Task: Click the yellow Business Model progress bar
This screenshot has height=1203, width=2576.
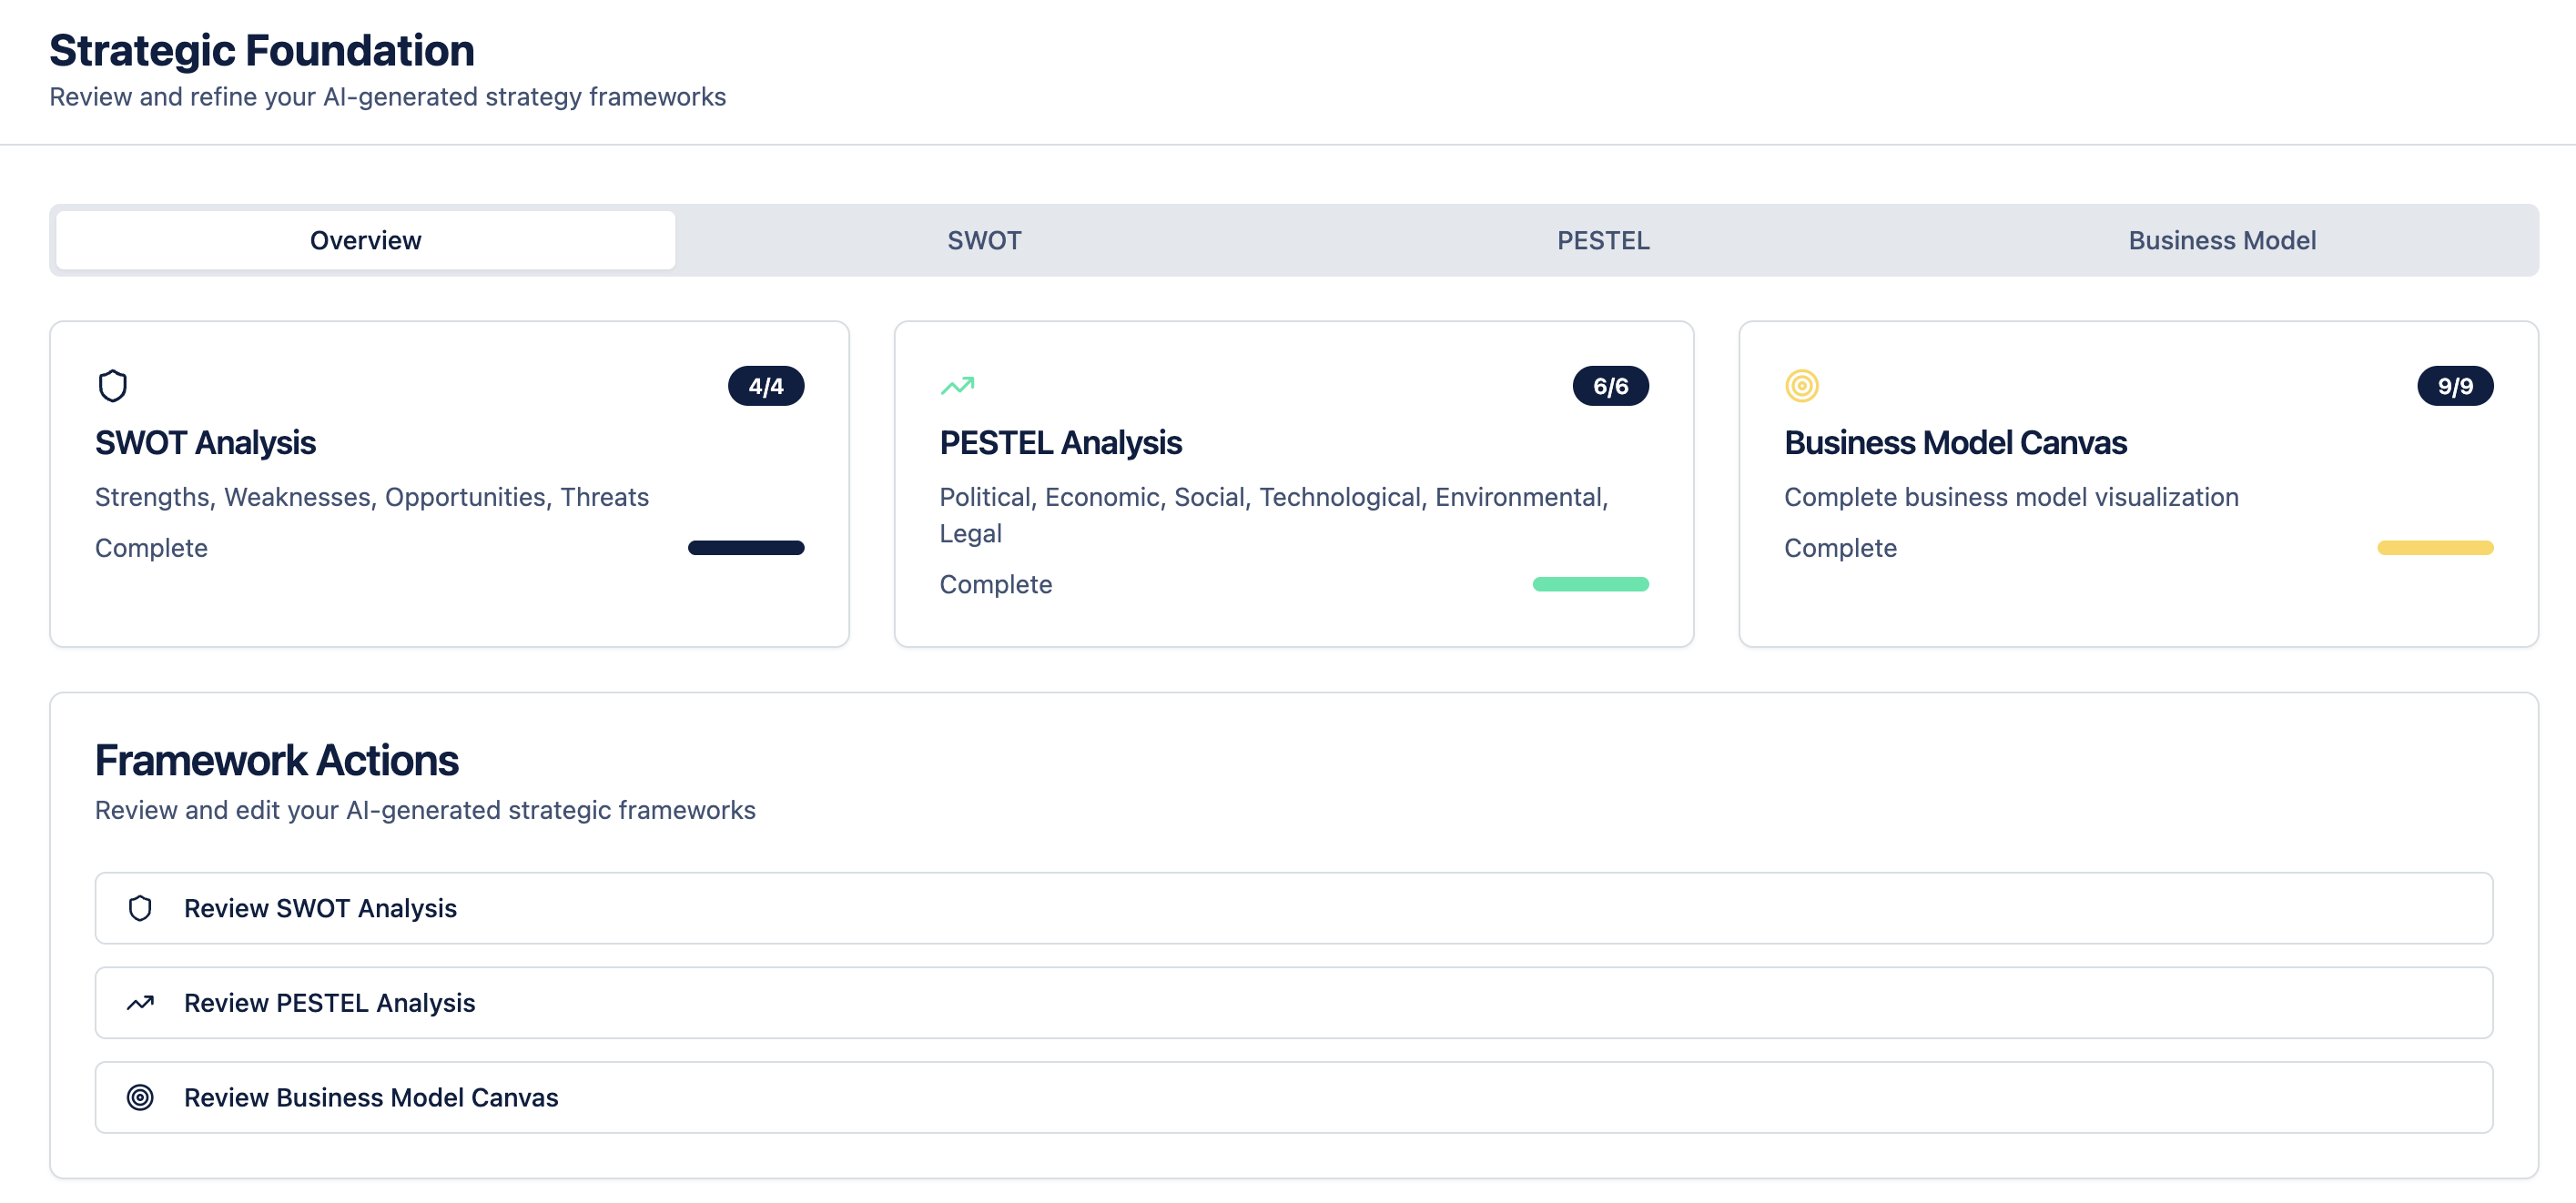Action: pyautogui.click(x=2434, y=547)
